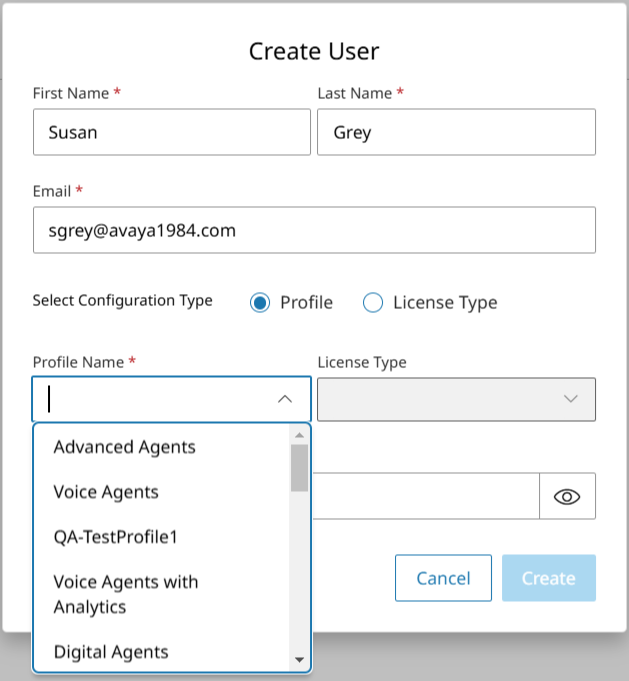This screenshot has width=629, height=681.
Task: Choose Advanced Agents from profile list
Action: coord(161,447)
